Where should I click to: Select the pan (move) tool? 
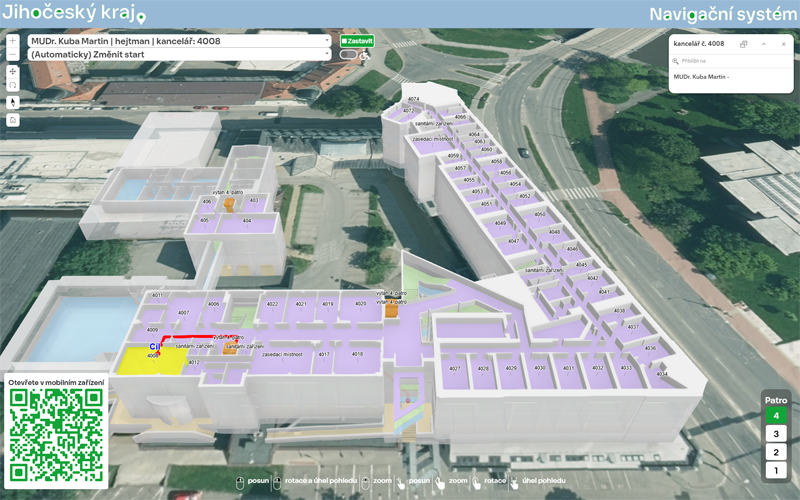coord(12,72)
